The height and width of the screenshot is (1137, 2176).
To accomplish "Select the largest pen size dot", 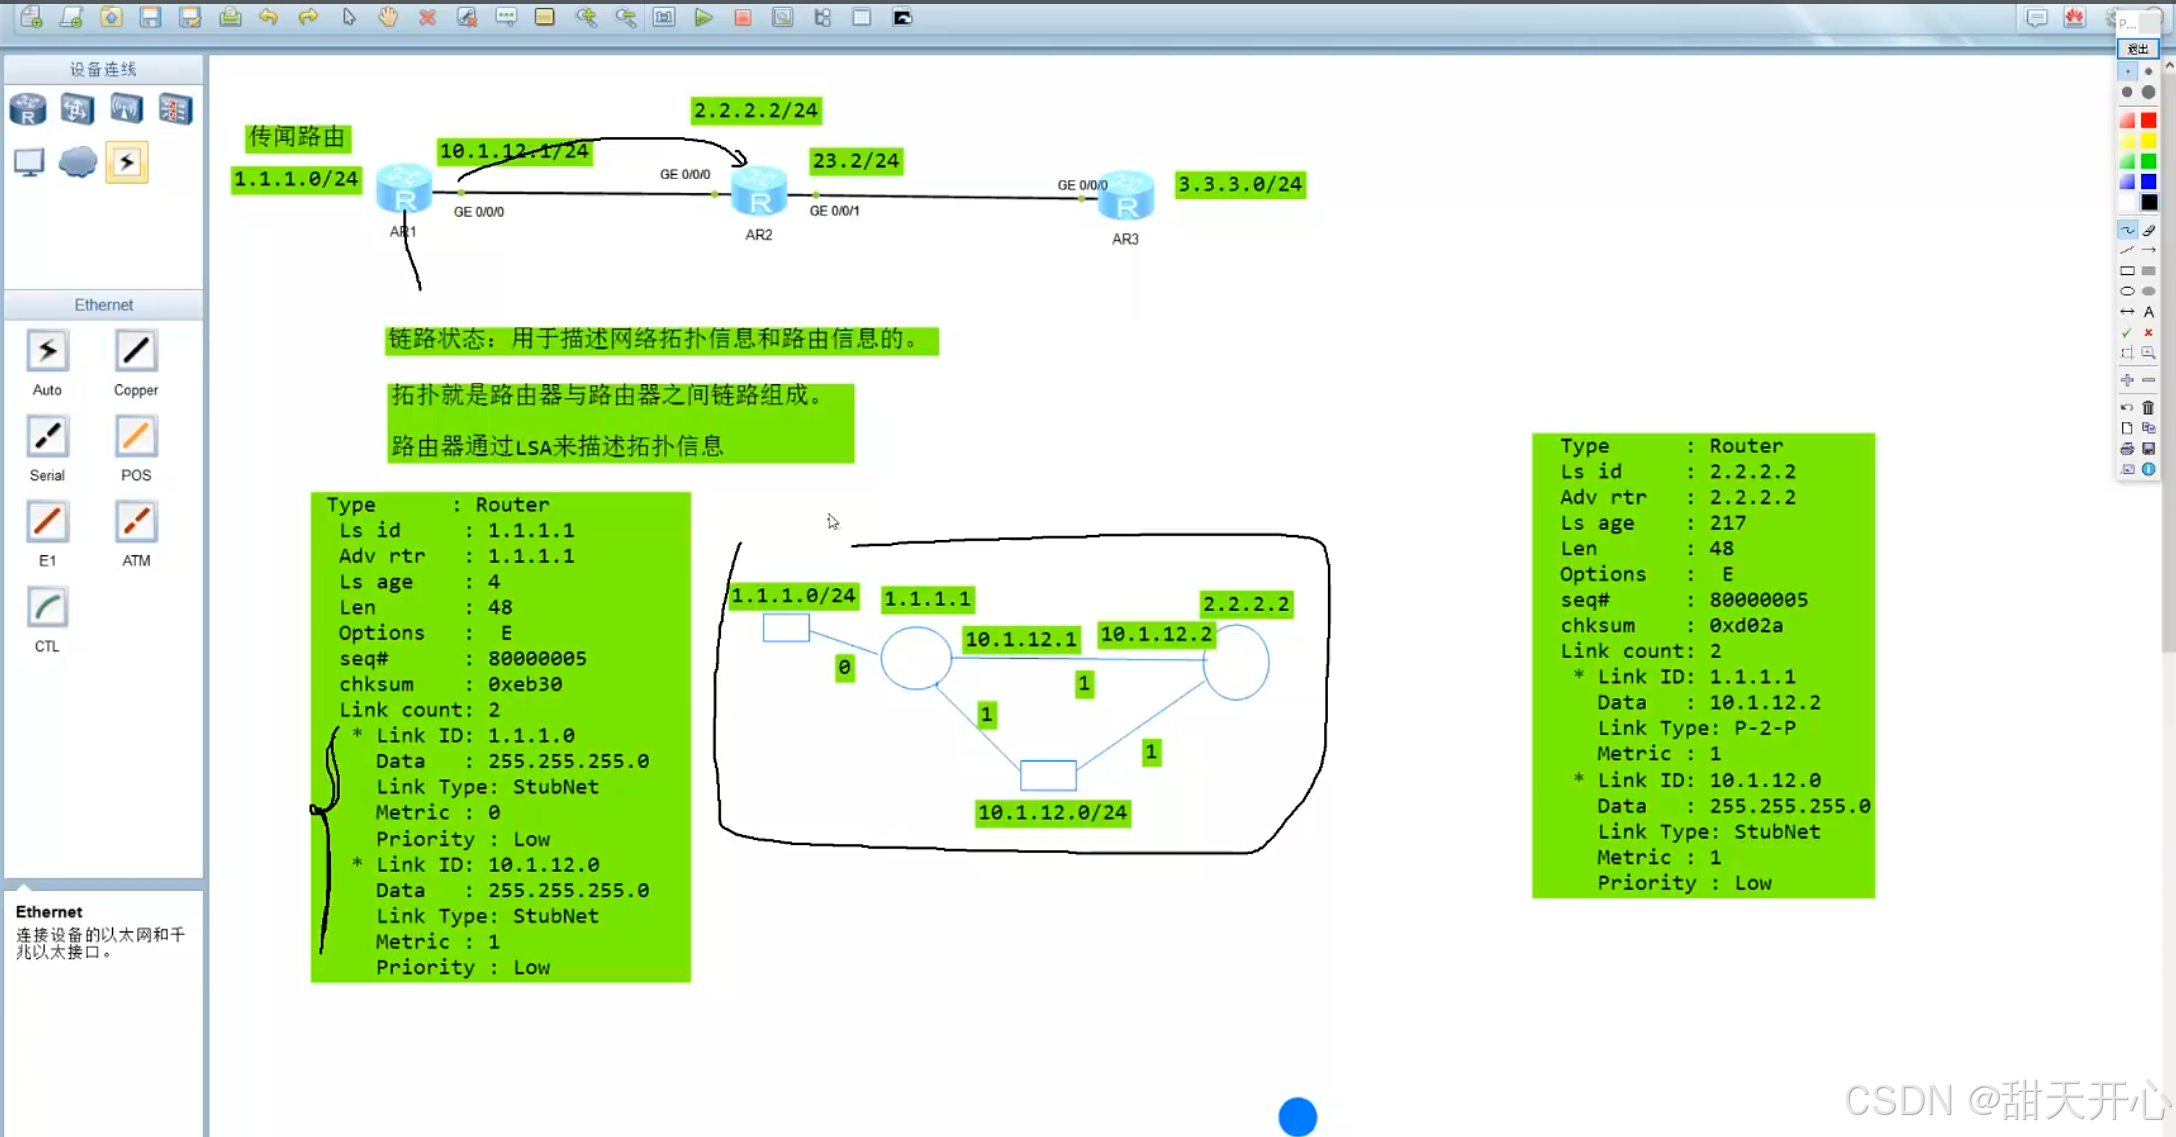I will click(x=2148, y=92).
